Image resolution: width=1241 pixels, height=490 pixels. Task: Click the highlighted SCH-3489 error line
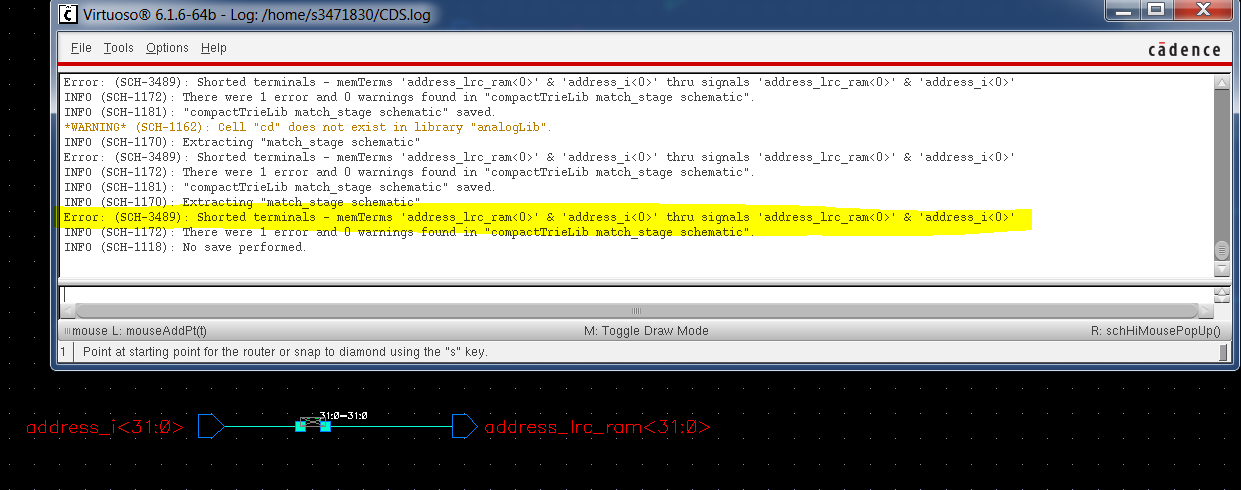click(x=540, y=217)
